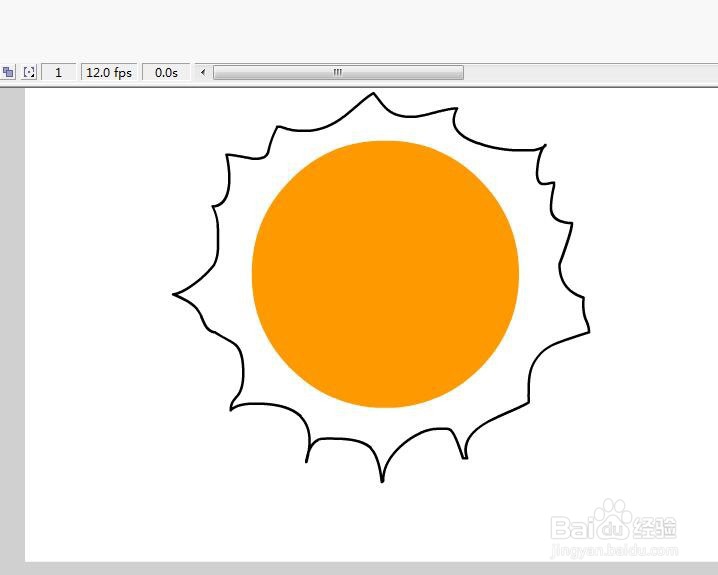Click the timeline horizontal scrollbar thumb
The height and width of the screenshot is (575, 718).
(x=338, y=72)
